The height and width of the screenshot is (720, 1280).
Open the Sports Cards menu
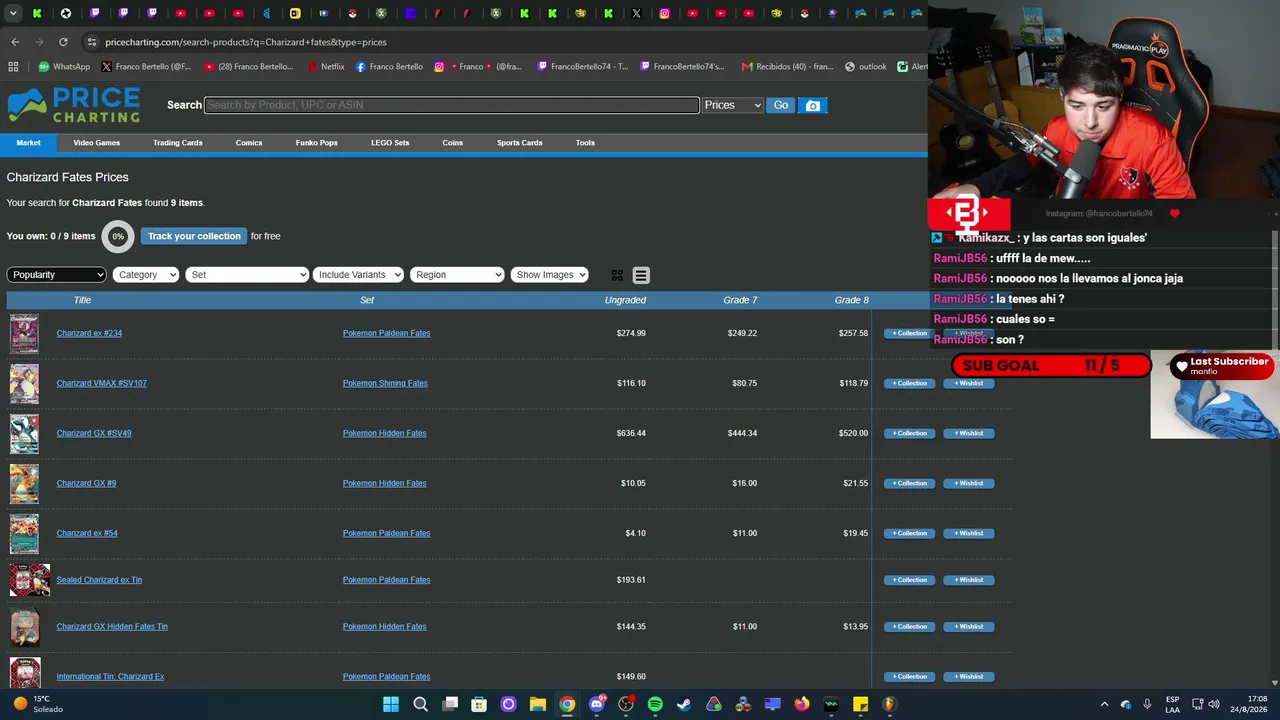pyautogui.click(x=520, y=143)
